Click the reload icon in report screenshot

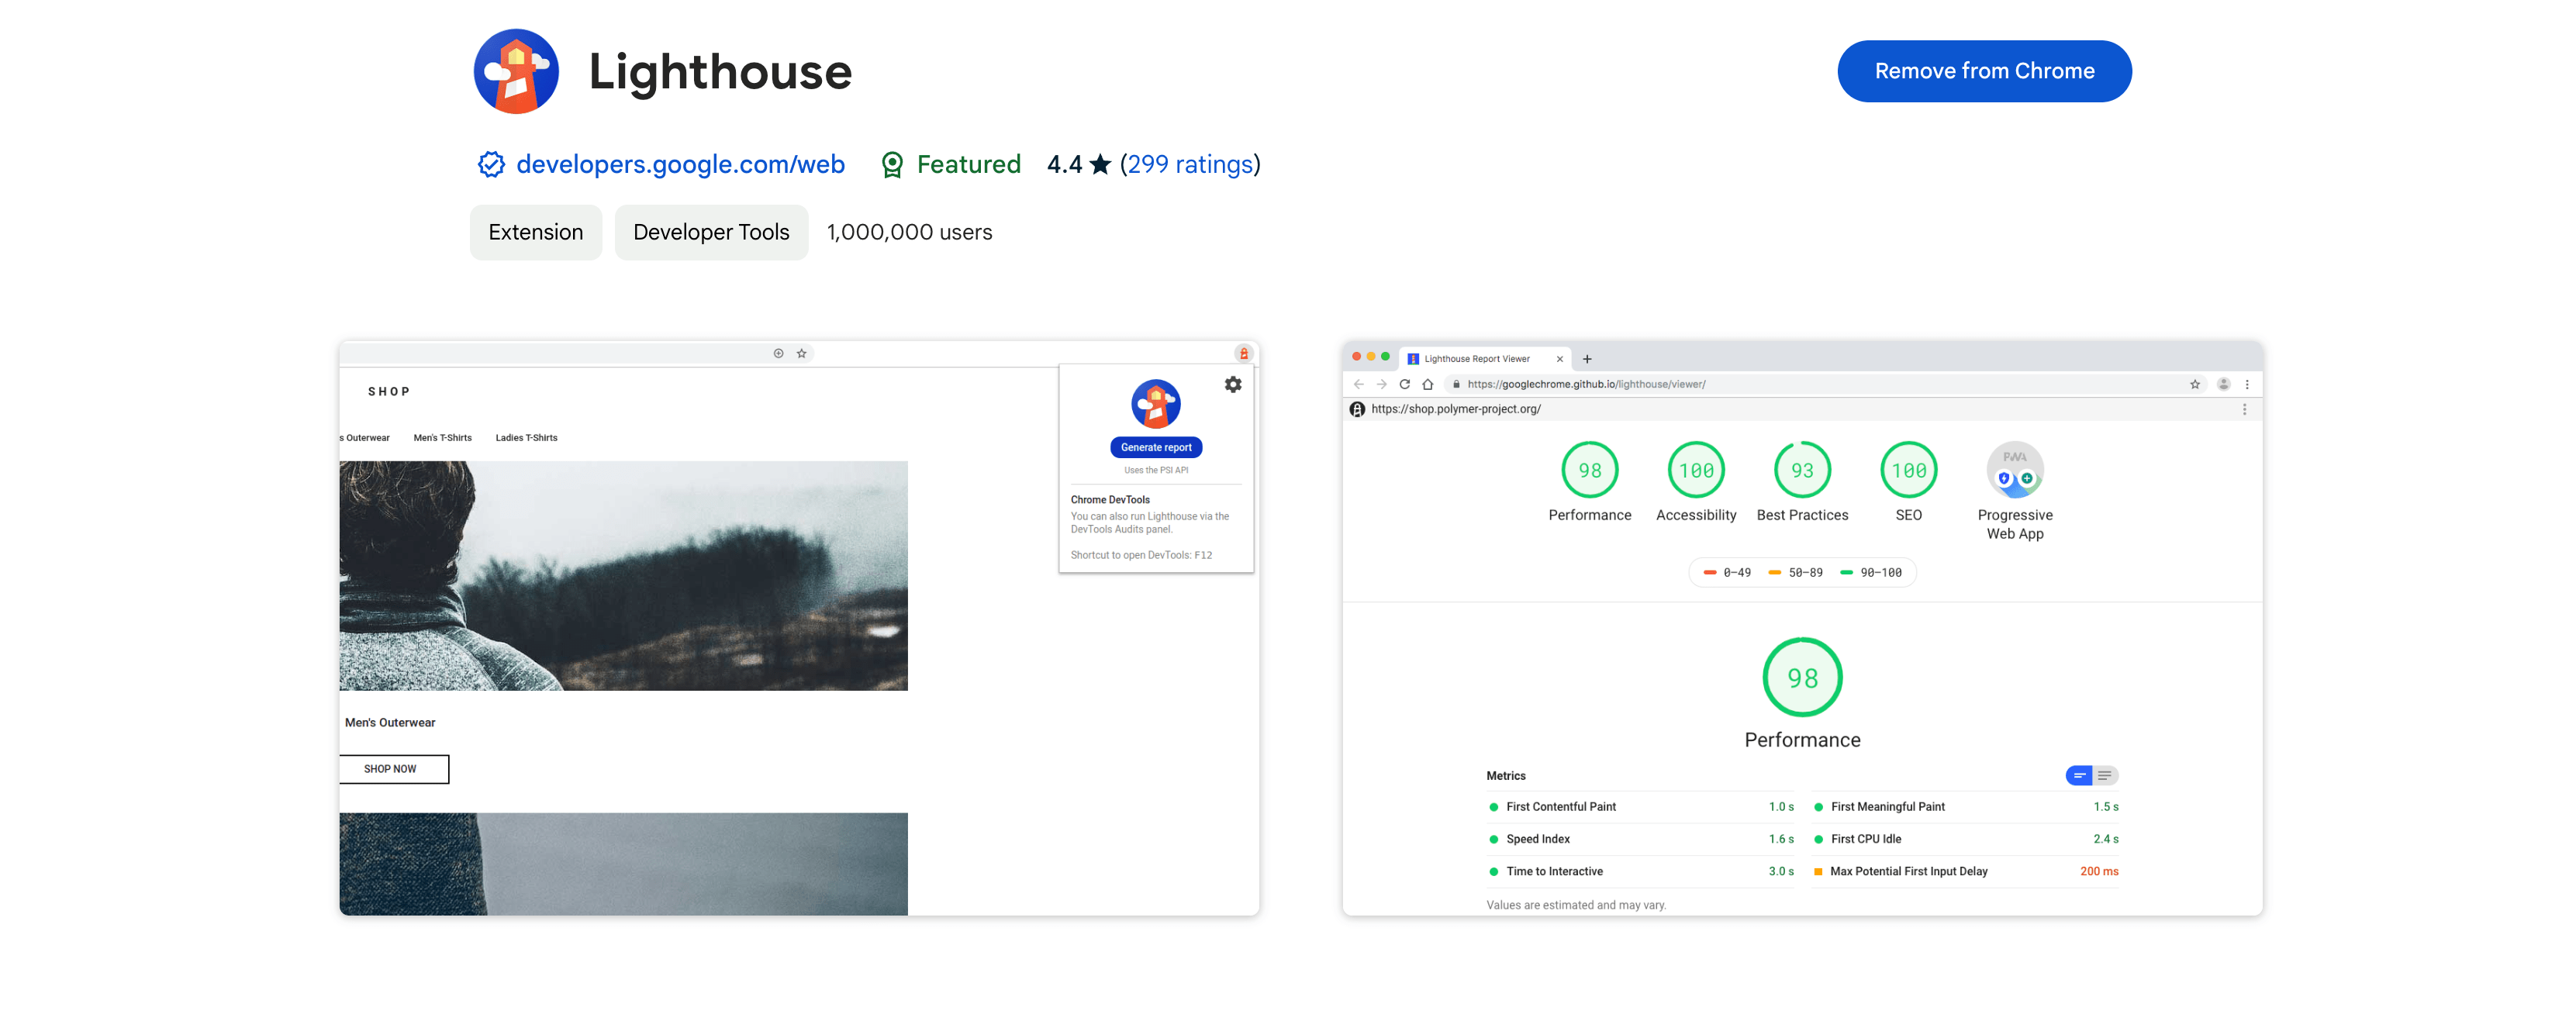(x=1404, y=384)
